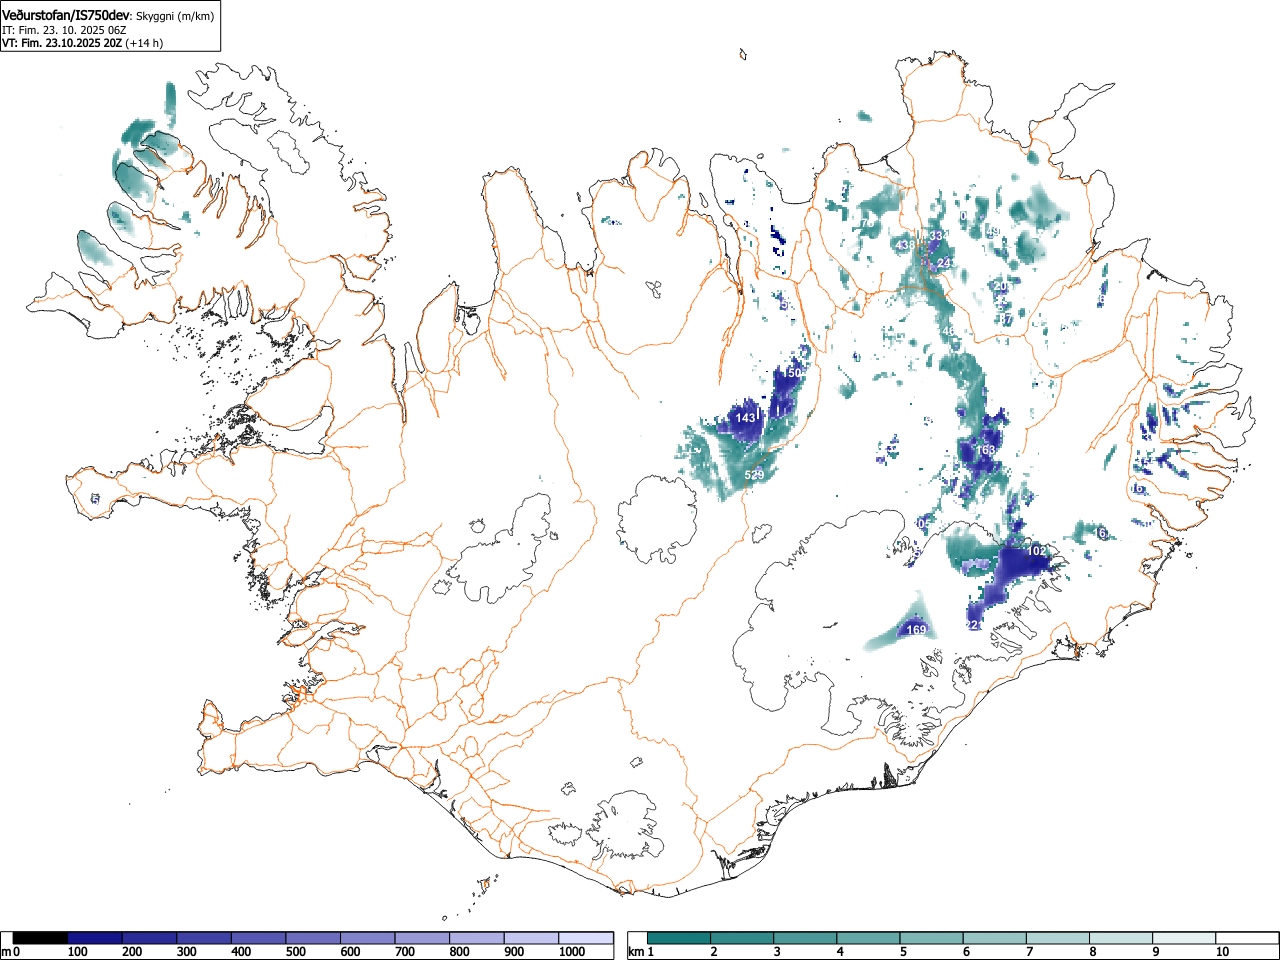Select the '102' visibility value on the map
The width and height of the screenshot is (1280, 960).
[x=1037, y=551]
